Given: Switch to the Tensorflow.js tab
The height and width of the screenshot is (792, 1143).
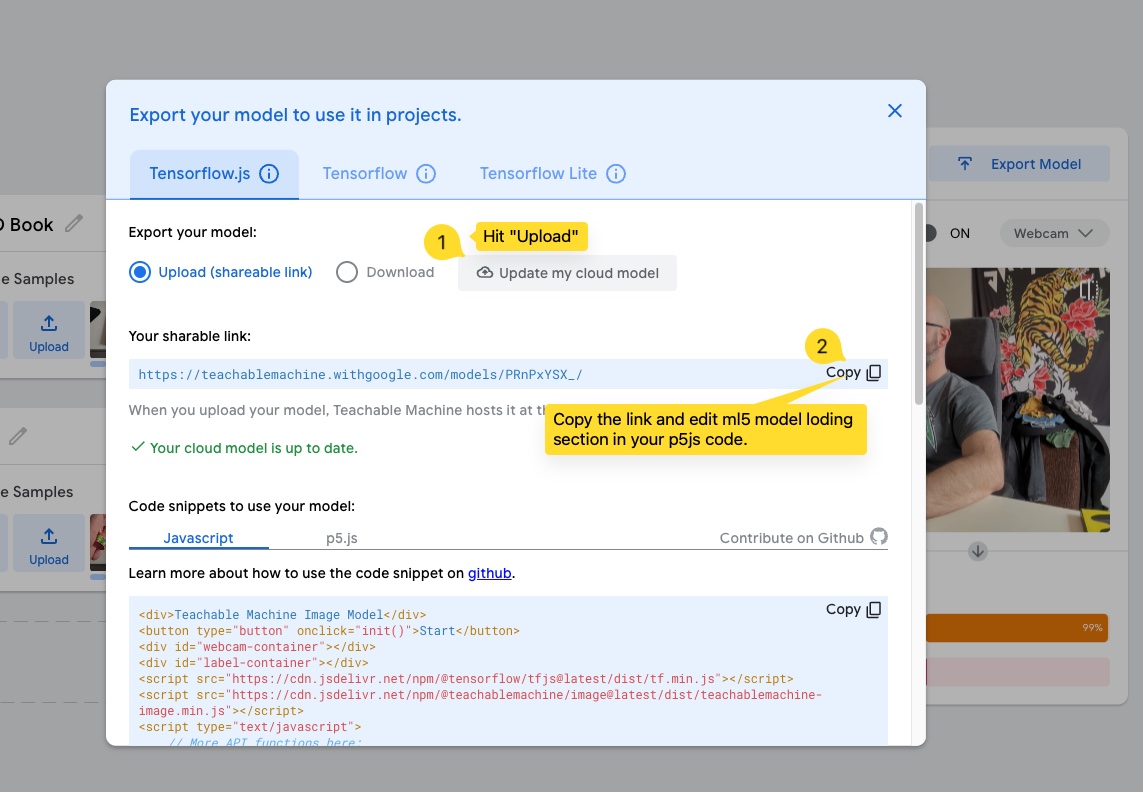Looking at the screenshot, I should [x=214, y=174].
